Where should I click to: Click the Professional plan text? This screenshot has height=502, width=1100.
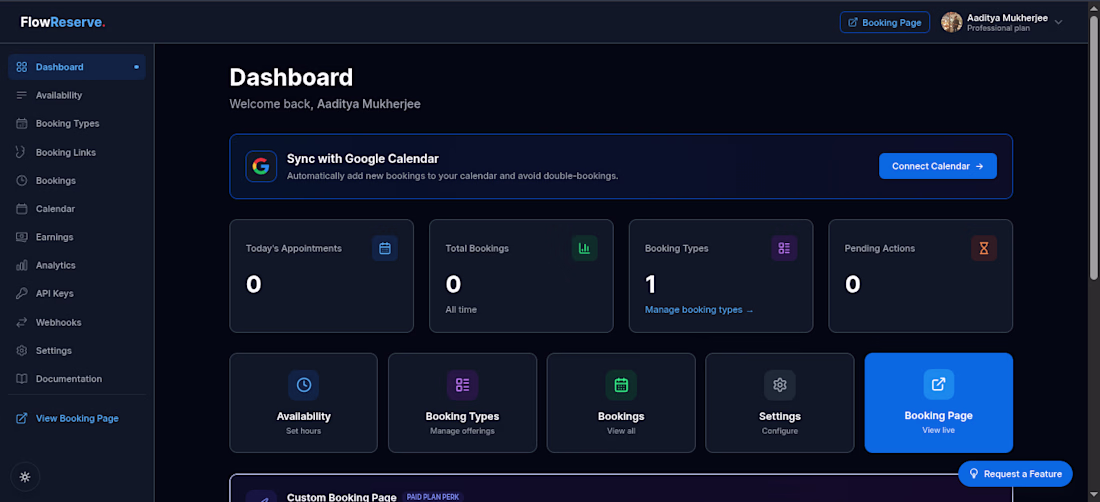pyautogui.click(x=998, y=29)
